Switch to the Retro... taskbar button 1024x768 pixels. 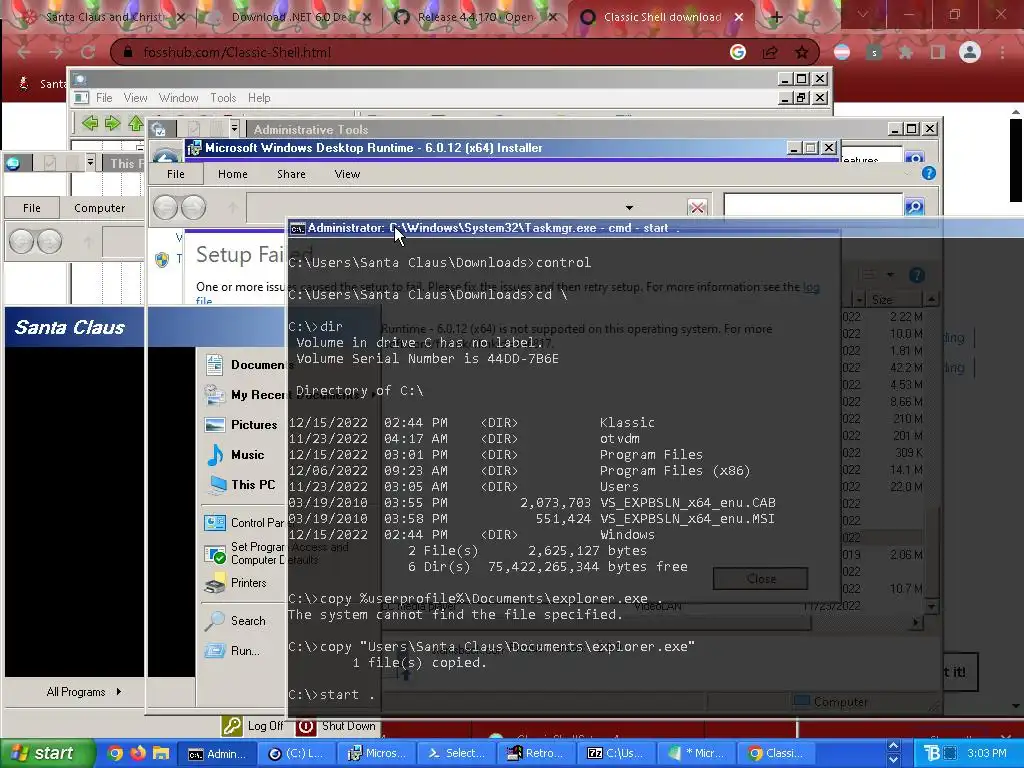(x=536, y=754)
